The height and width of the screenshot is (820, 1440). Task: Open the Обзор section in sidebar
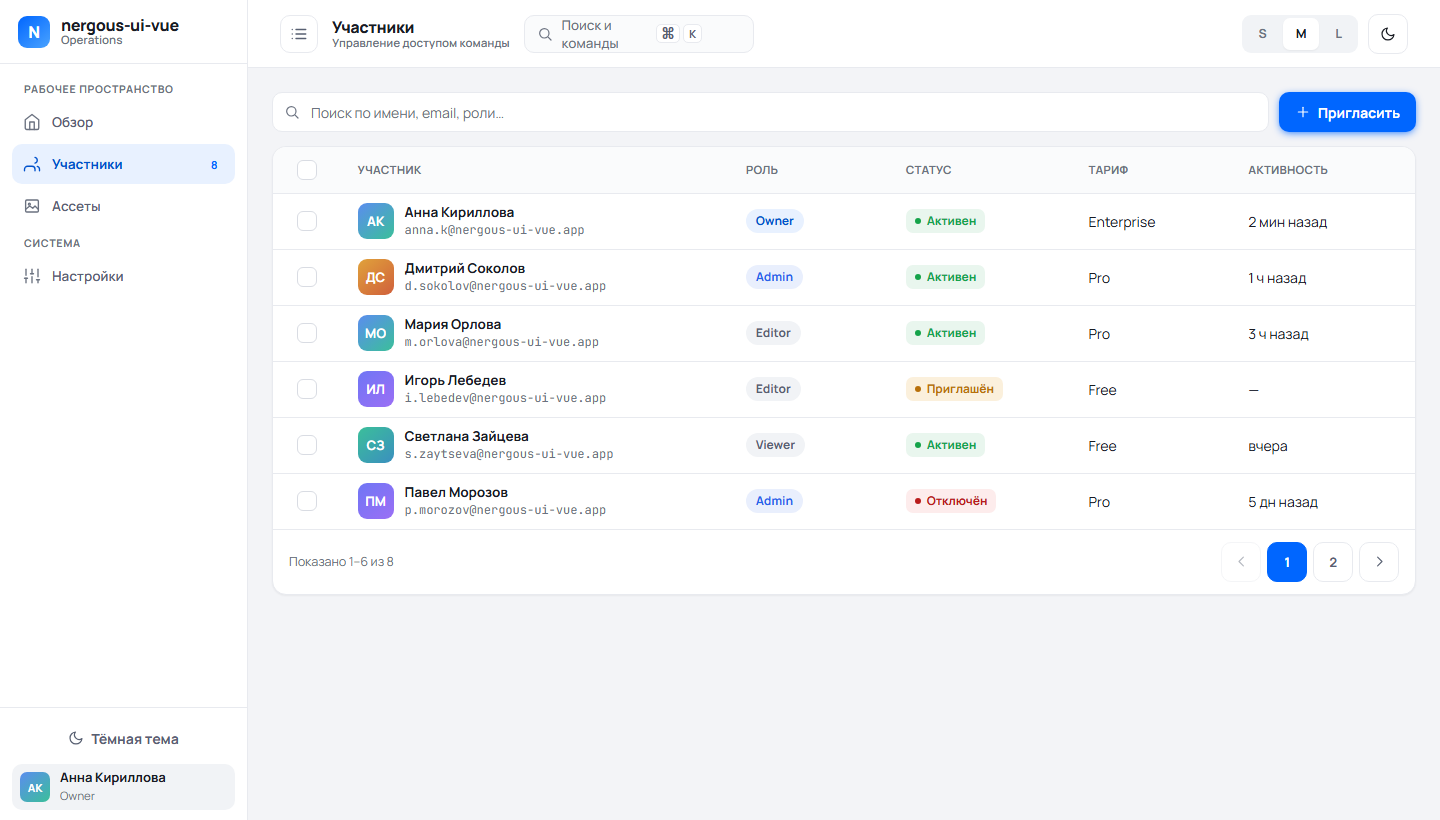point(123,122)
